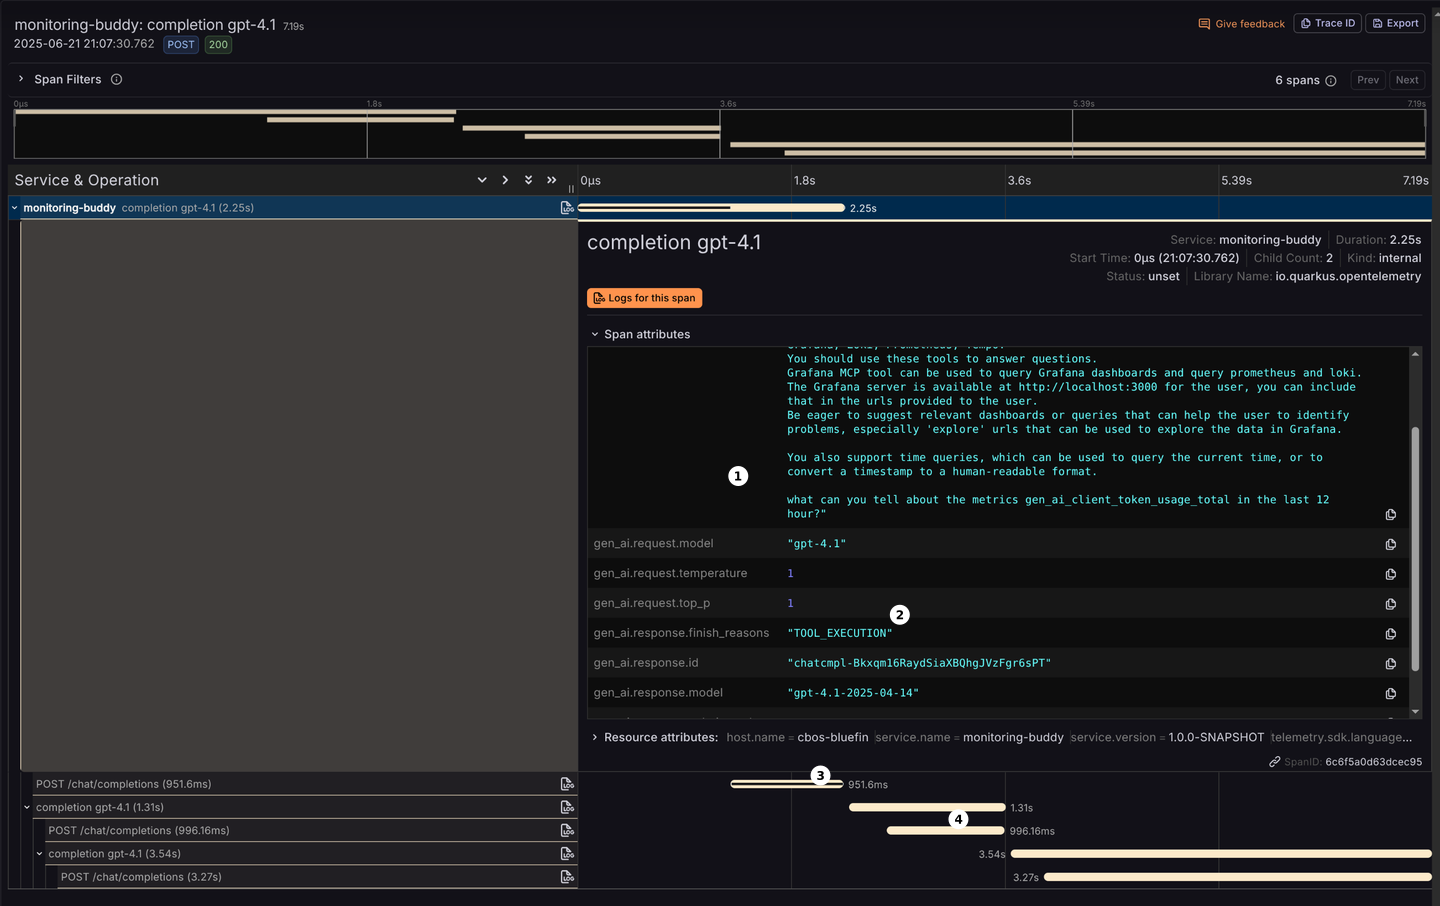Screen dimensions: 1440x906
Task: Copy the SpanID deep link icon
Action: point(1275,762)
